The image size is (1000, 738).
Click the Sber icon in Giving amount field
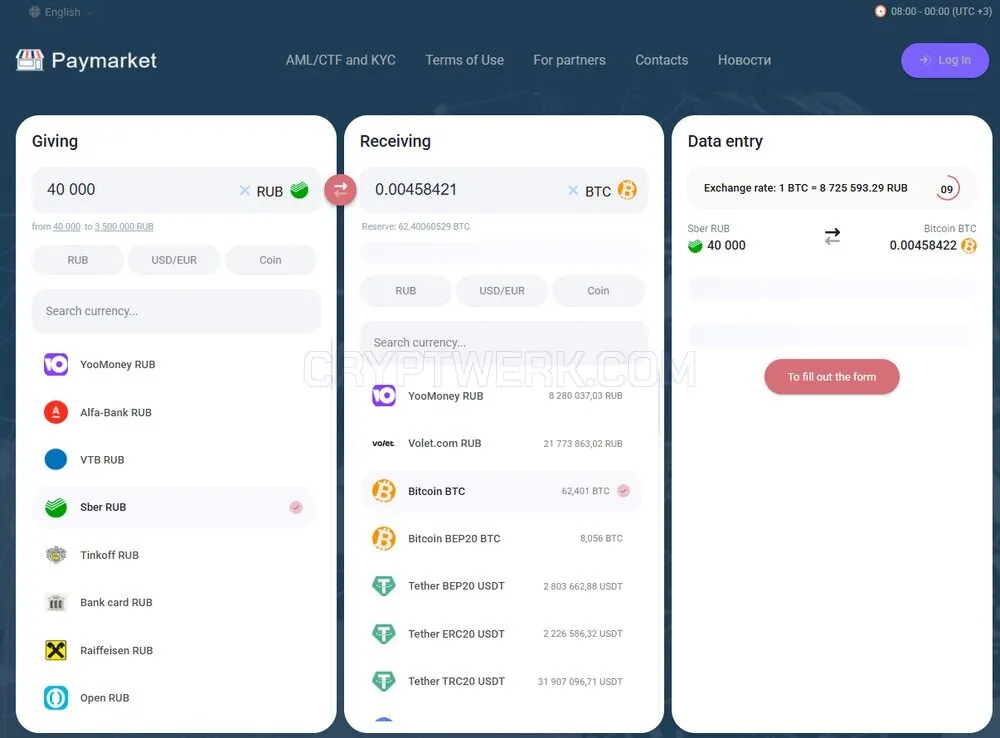click(299, 190)
